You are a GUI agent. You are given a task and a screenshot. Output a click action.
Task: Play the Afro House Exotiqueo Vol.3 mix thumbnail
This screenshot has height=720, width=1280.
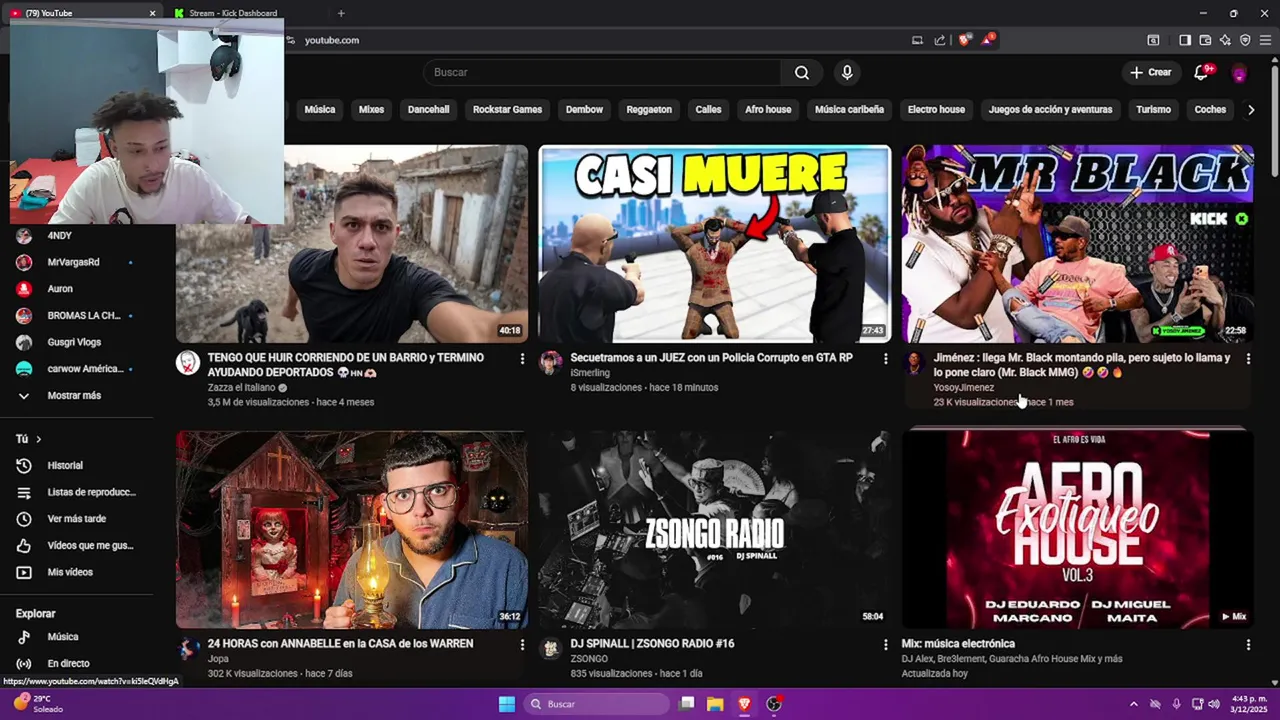point(1077,529)
